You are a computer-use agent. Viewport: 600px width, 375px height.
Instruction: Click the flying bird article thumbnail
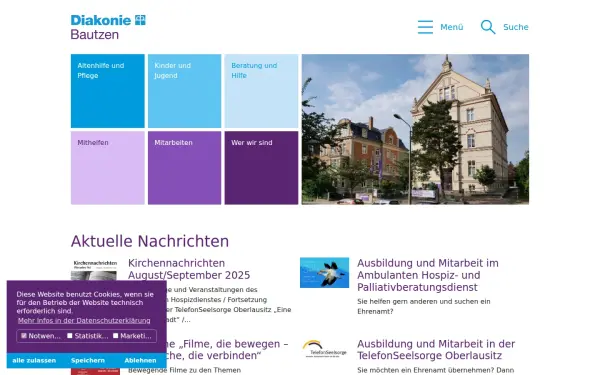coord(324,272)
